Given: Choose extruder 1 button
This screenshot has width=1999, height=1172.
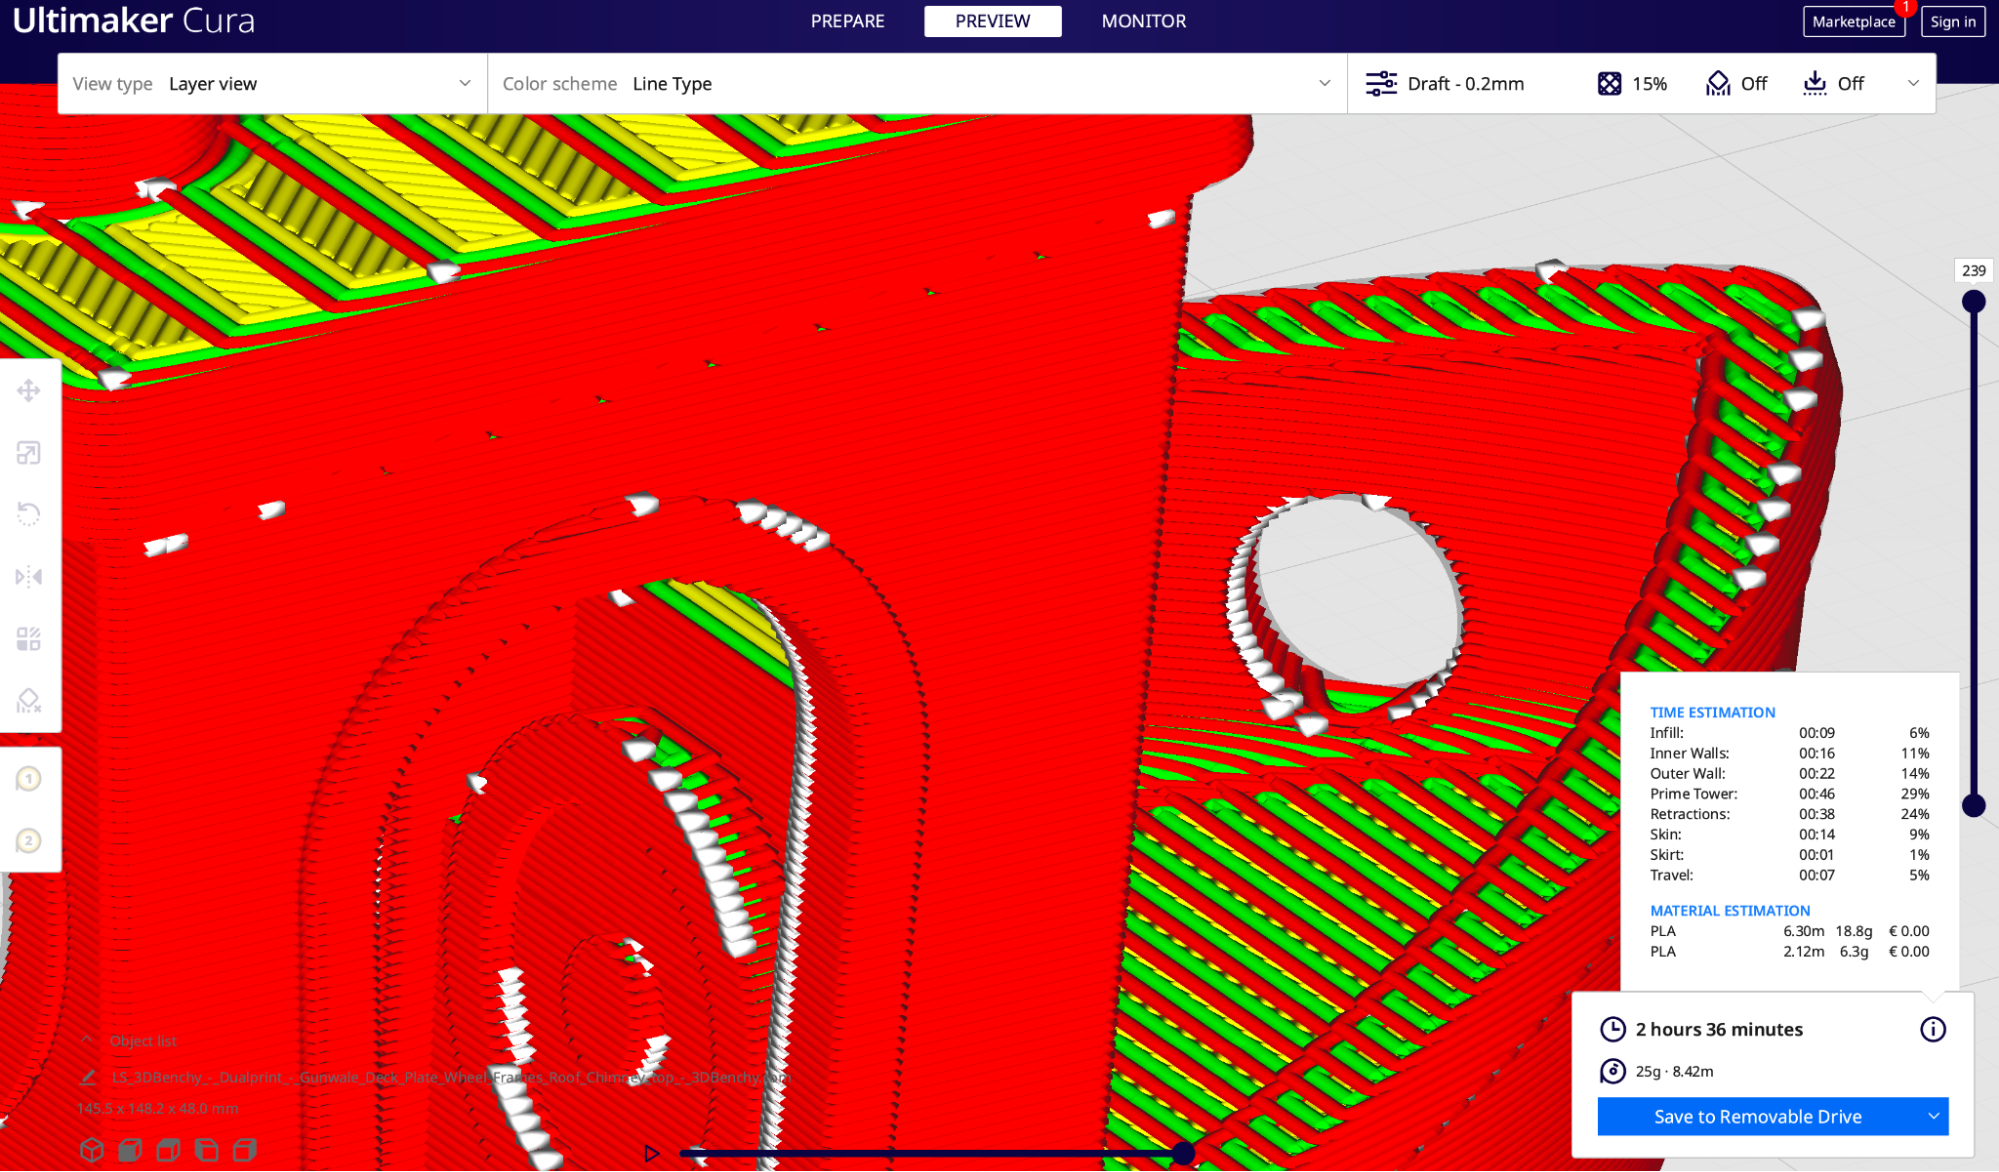Looking at the screenshot, I should click(x=29, y=778).
